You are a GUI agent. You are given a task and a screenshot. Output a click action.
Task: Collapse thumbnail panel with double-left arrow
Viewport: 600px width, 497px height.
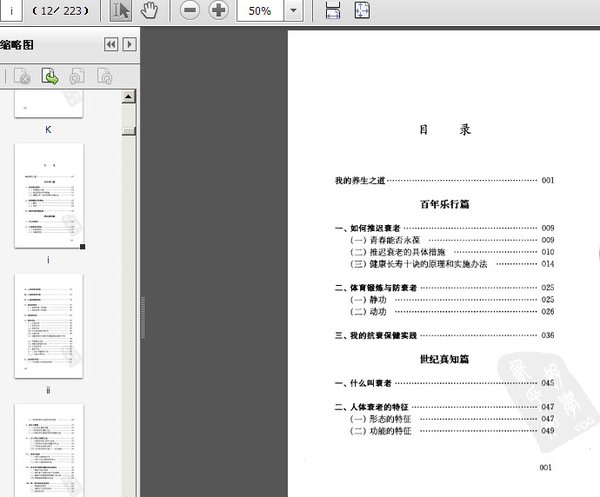coord(111,45)
